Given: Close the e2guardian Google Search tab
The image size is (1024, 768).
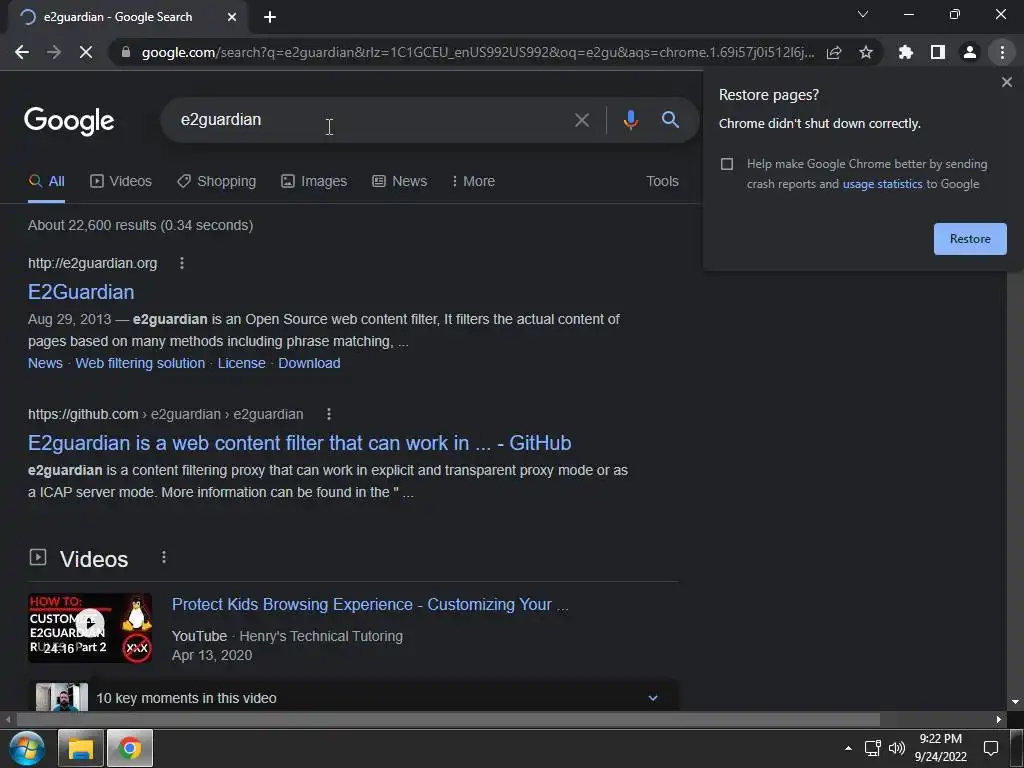Looking at the screenshot, I should click(x=232, y=17).
